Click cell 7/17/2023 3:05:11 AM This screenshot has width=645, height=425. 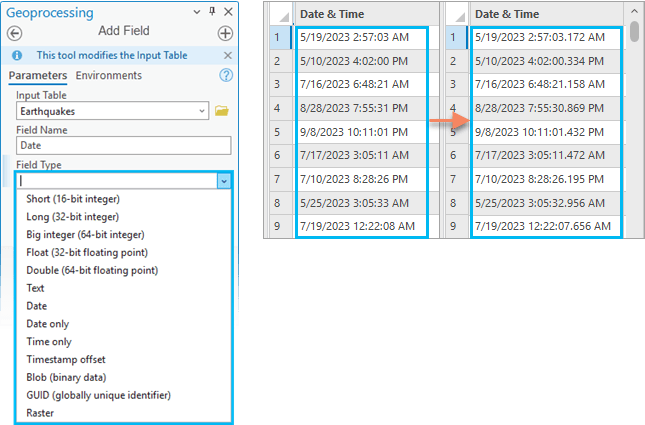[362, 155]
